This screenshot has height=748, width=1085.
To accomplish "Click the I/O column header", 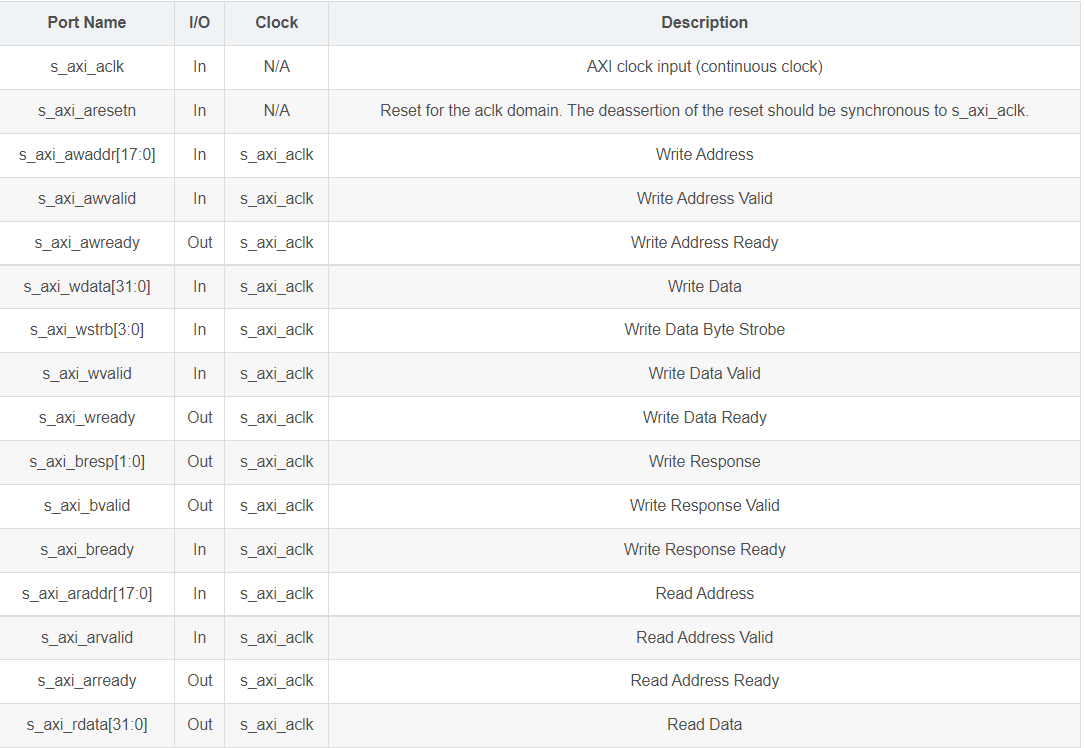I will [199, 22].
